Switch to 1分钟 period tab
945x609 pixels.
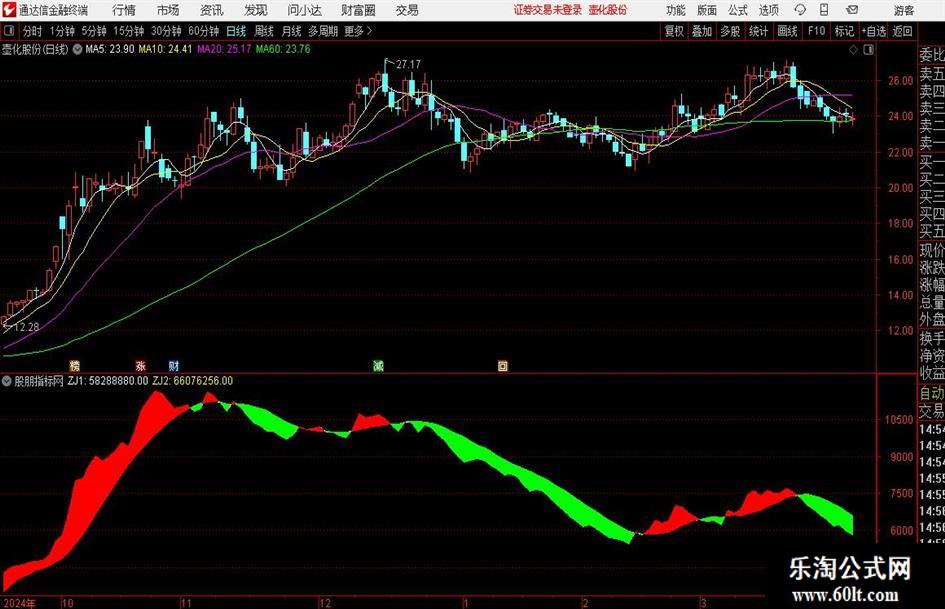[x=61, y=31]
